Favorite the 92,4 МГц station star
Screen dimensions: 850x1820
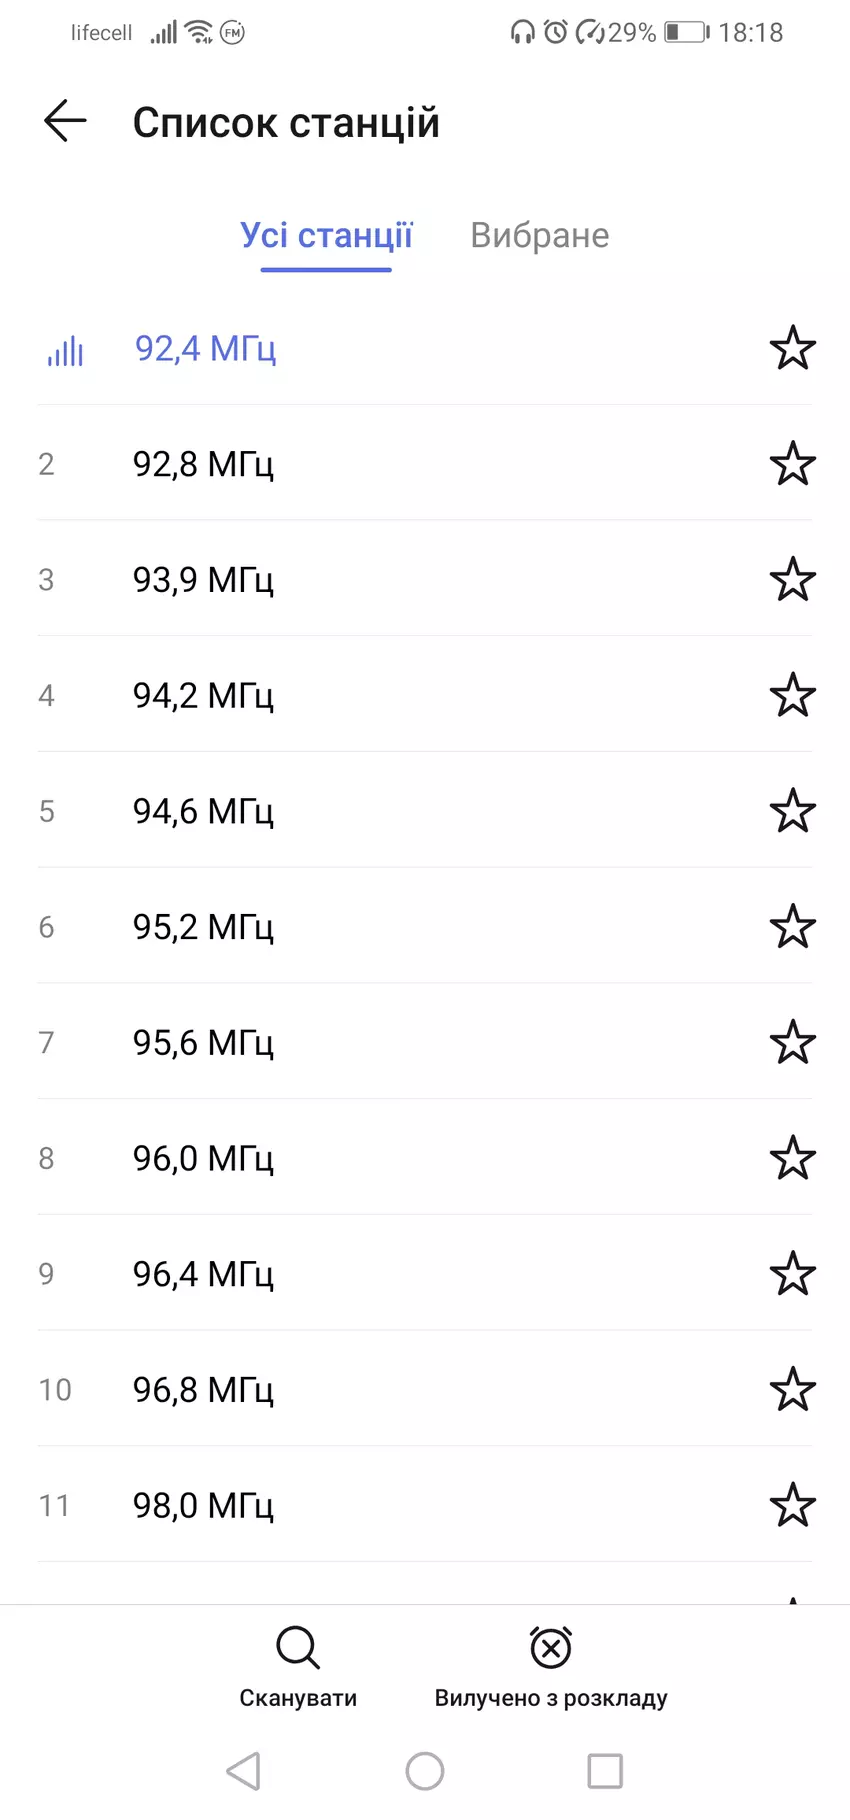pos(792,348)
